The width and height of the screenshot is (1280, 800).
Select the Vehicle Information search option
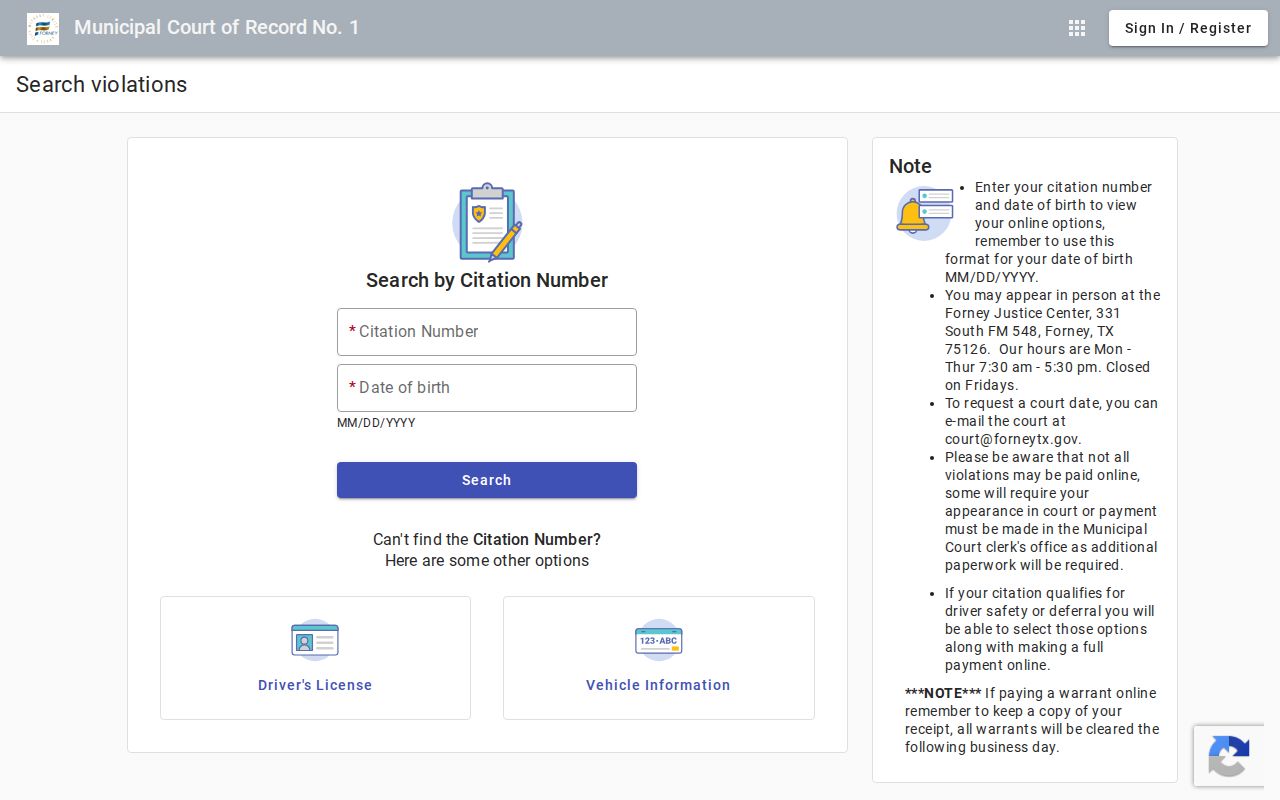tap(659, 658)
